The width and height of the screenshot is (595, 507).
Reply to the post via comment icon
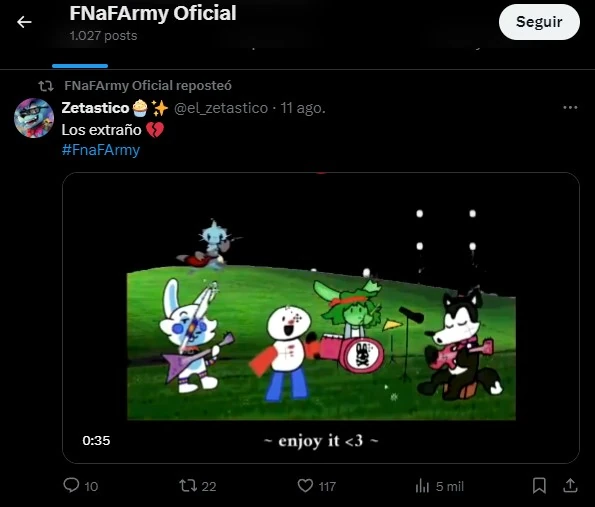tap(71, 485)
